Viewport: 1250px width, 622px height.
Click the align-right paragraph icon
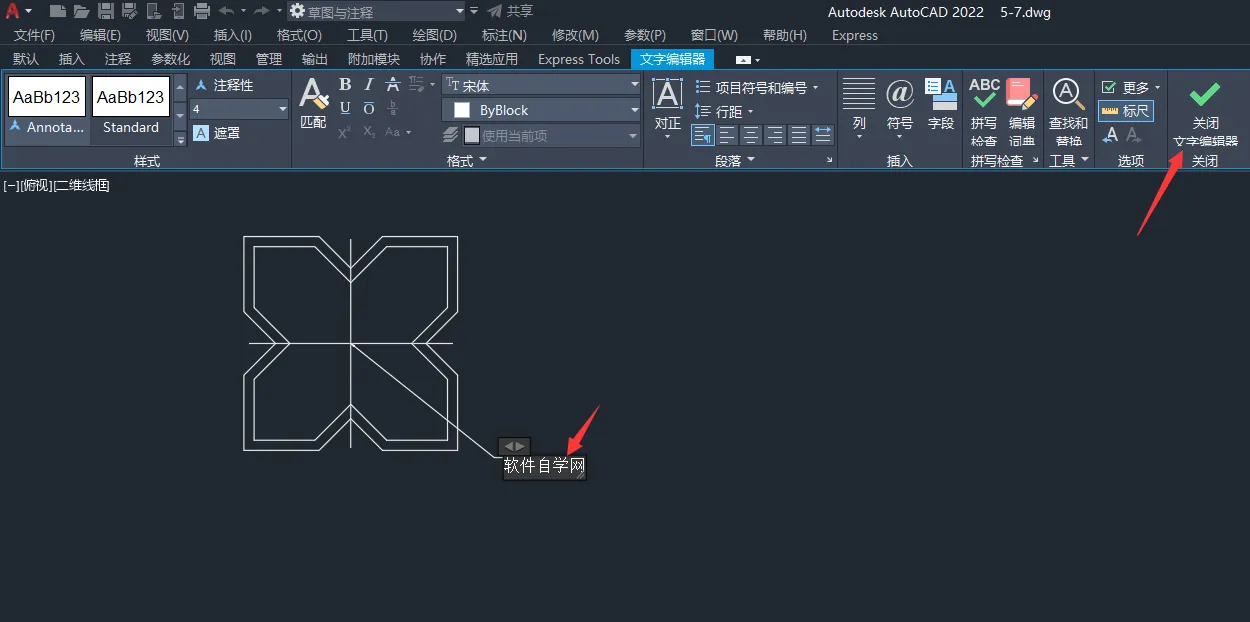[x=775, y=134]
